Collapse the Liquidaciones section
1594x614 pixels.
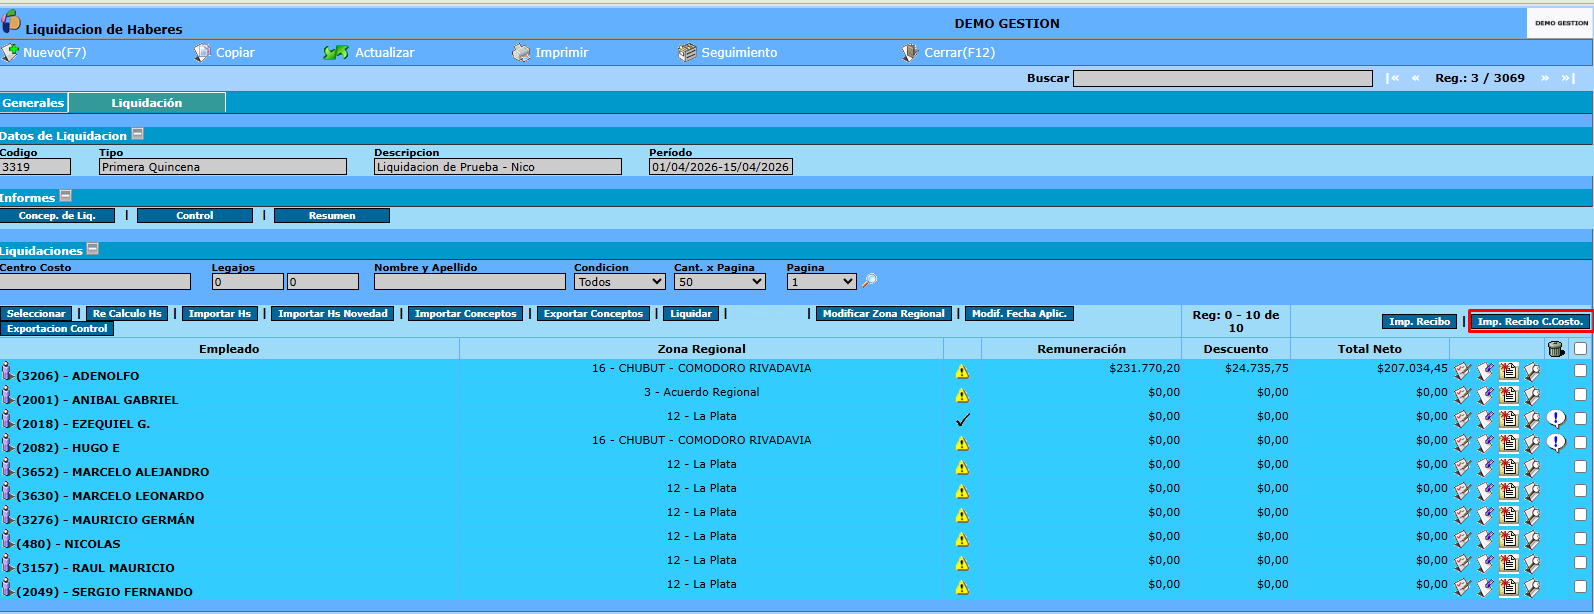(92, 249)
